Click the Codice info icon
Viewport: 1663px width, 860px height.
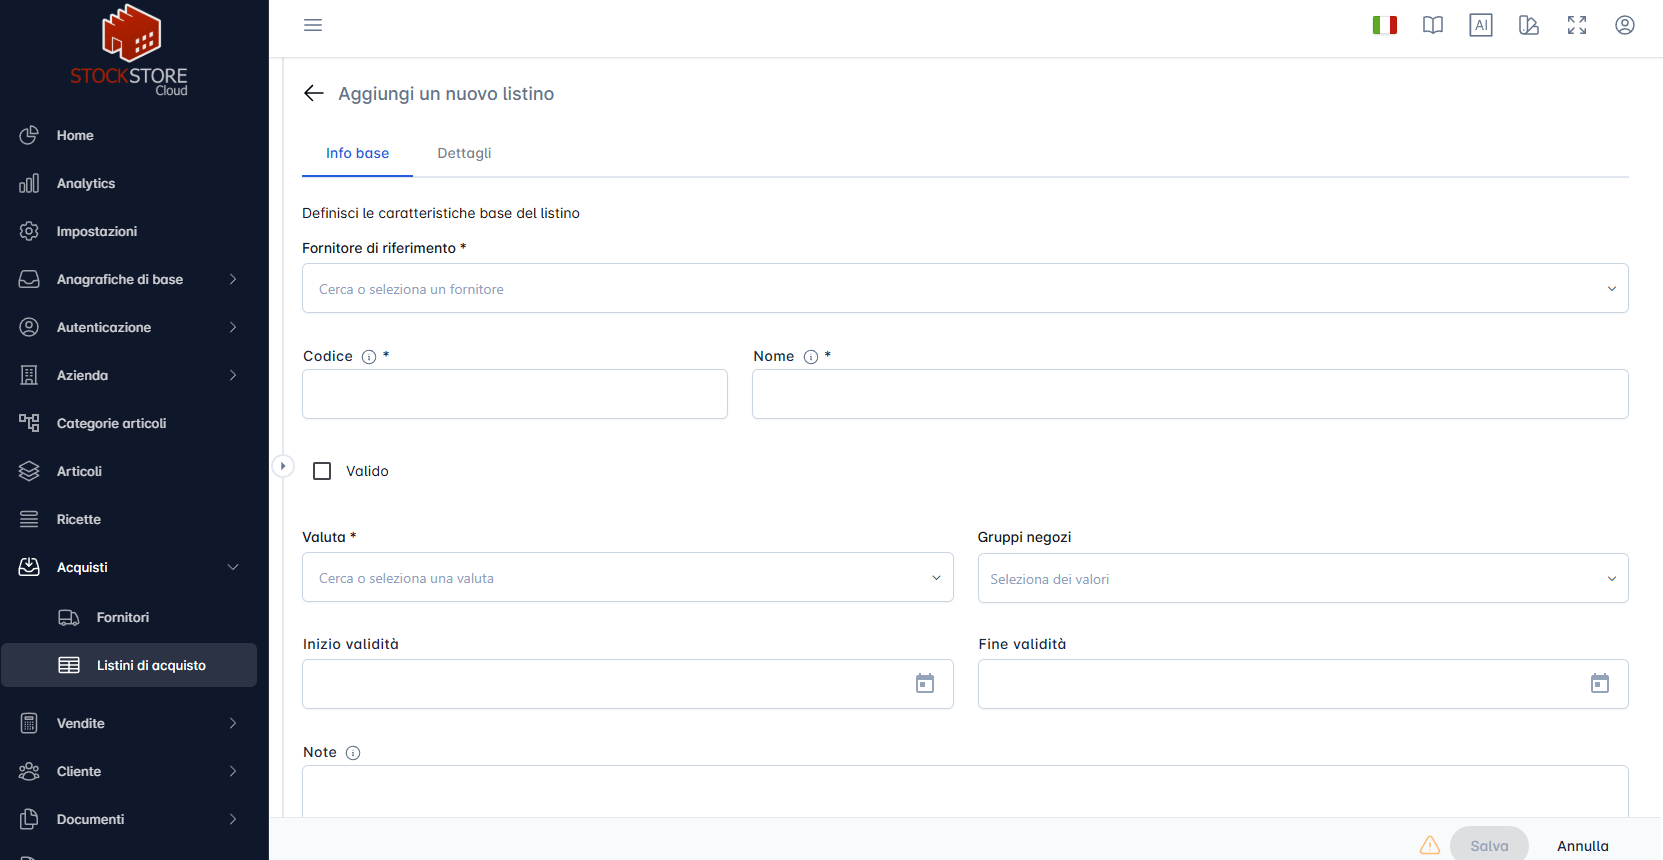click(369, 357)
